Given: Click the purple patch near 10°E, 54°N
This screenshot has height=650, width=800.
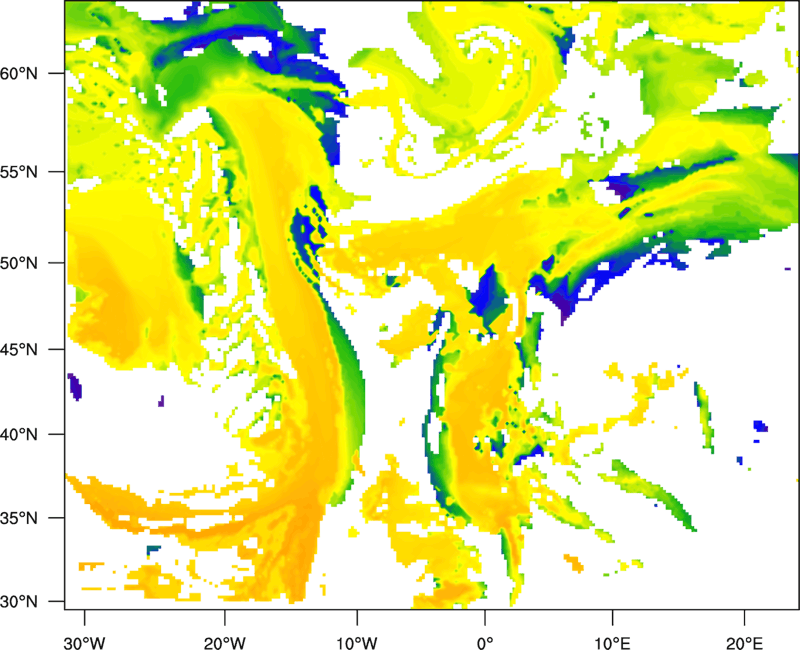Looking at the screenshot, I should coord(621,188).
